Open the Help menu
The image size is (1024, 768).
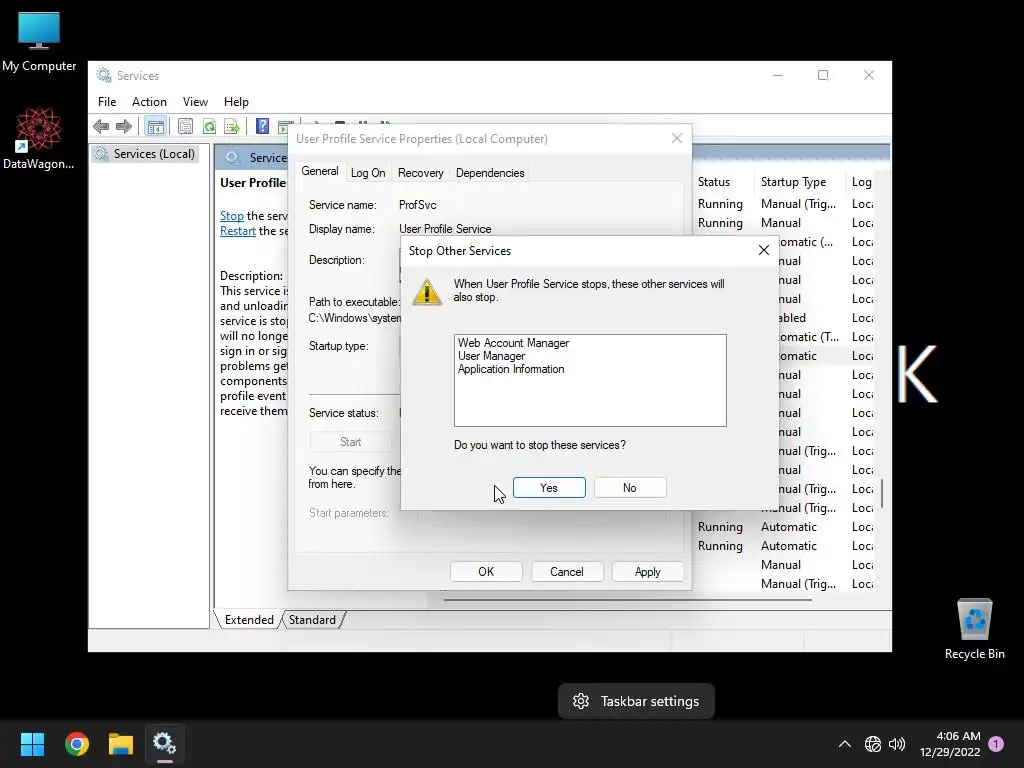(x=236, y=102)
